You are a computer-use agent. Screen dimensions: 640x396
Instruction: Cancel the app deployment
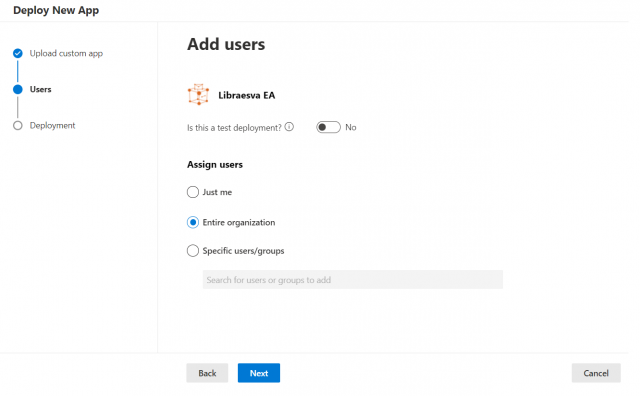tap(596, 373)
